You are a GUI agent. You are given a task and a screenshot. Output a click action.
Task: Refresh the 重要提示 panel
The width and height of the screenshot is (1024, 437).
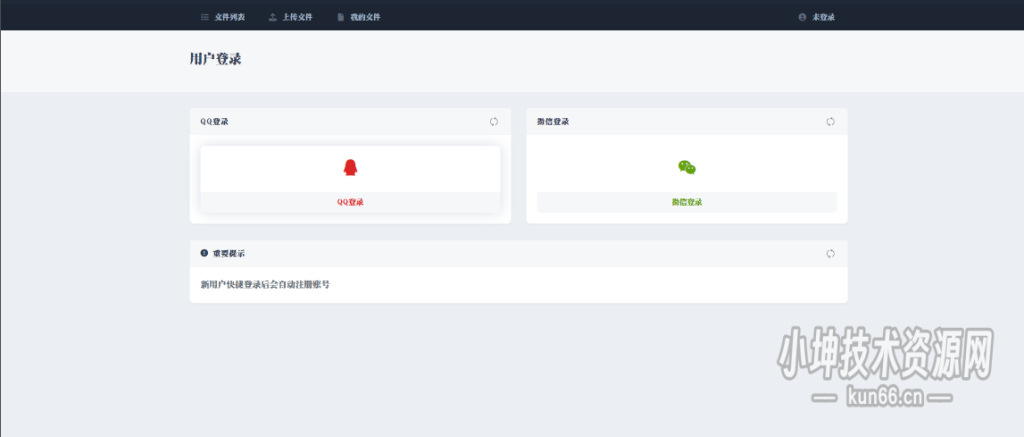(831, 253)
